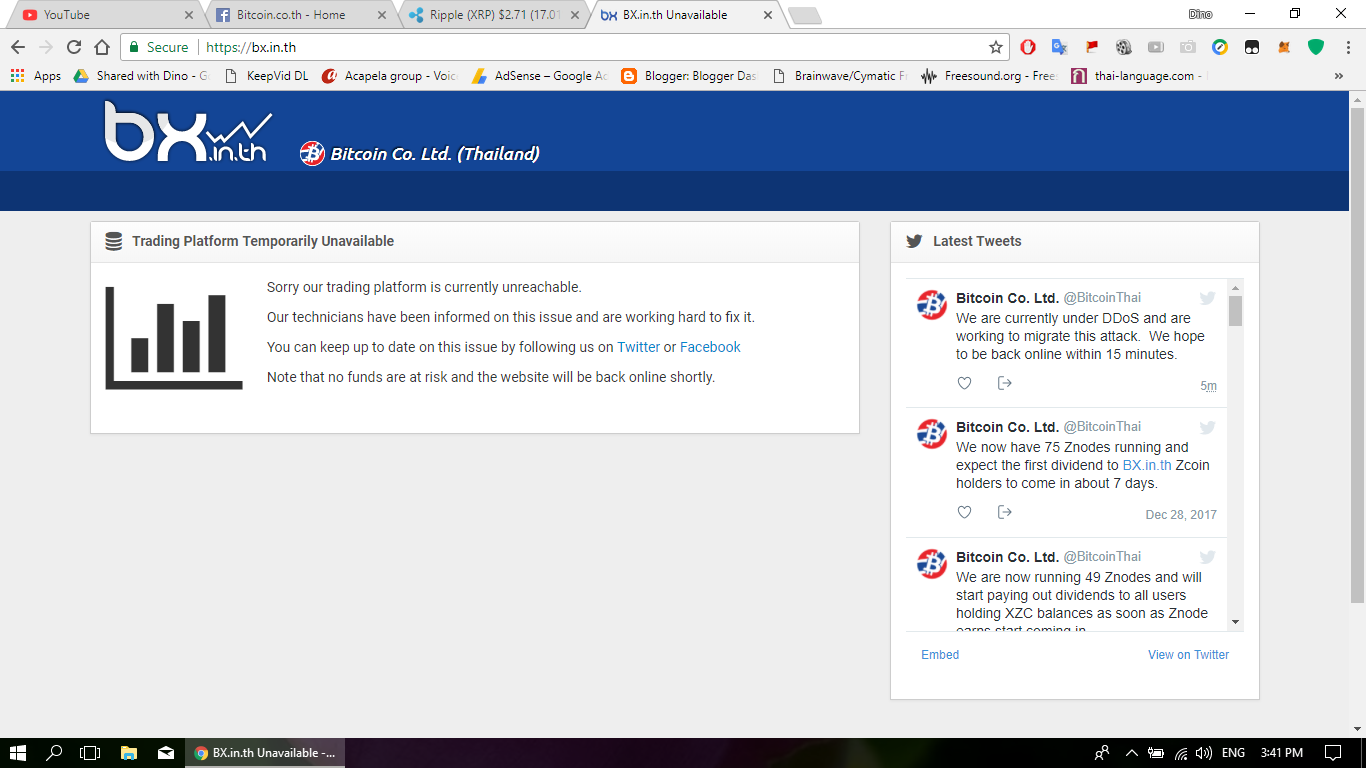Open the KeepVid DL bookmark
1366x768 pixels.
267,75
